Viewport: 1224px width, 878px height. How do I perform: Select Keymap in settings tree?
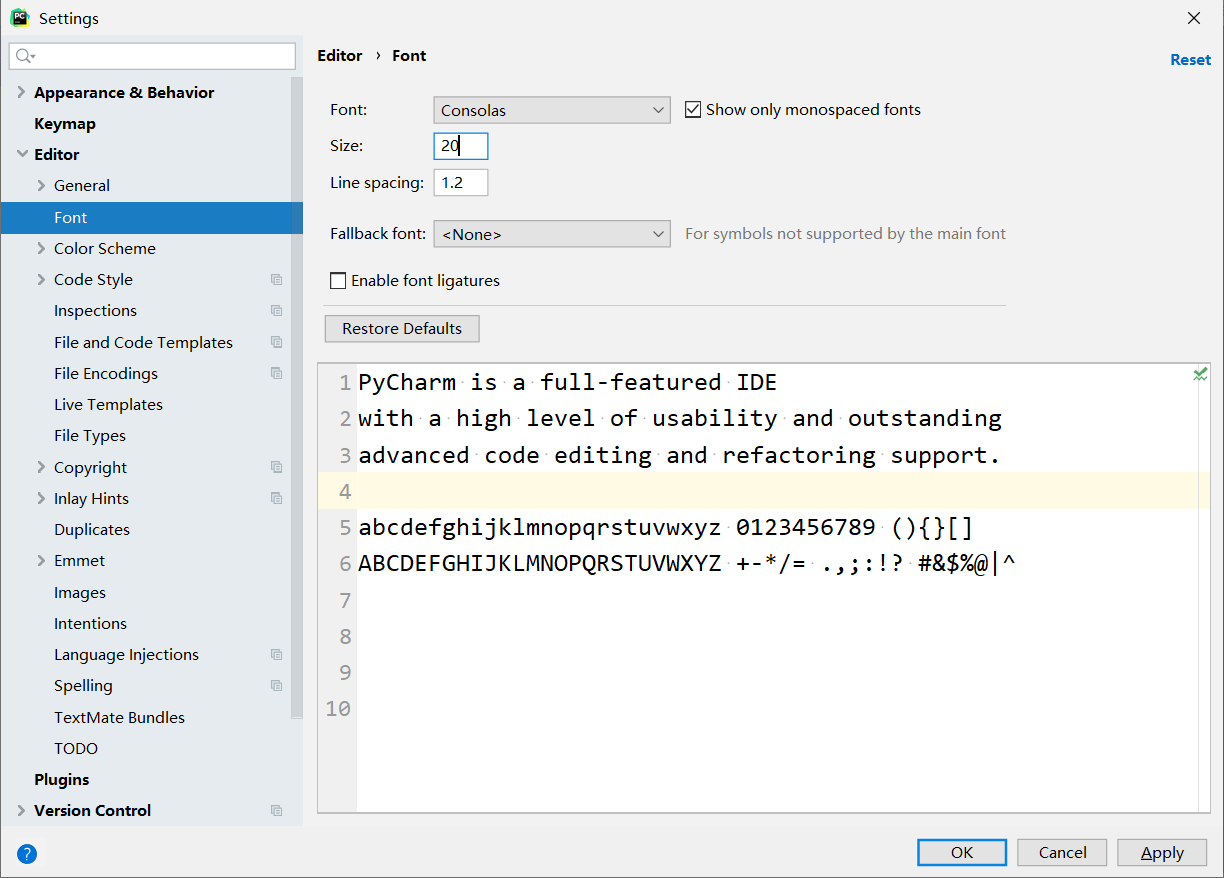click(x=65, y=124)
